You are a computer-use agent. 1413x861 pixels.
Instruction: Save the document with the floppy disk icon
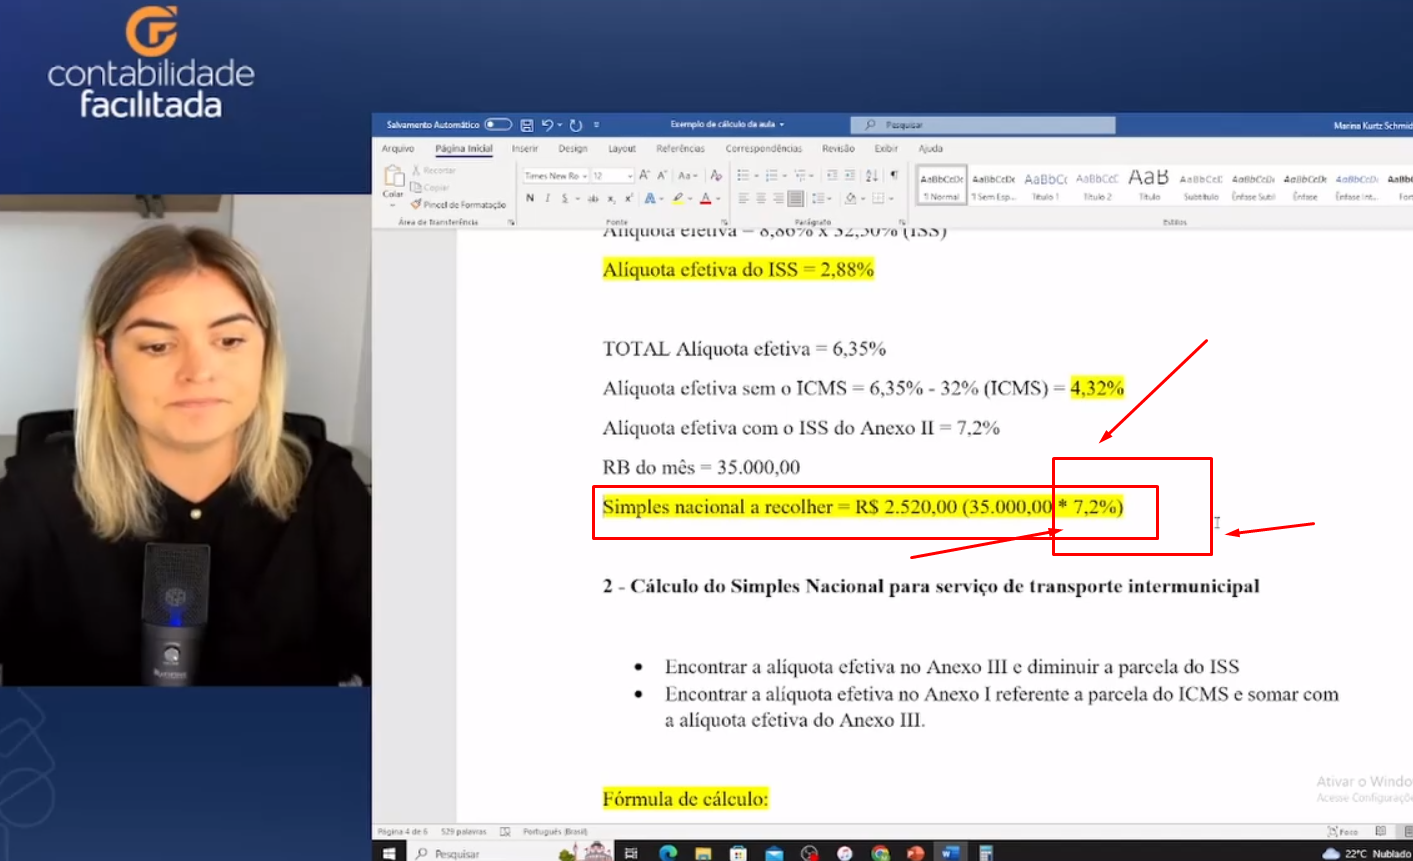(527, 125)
